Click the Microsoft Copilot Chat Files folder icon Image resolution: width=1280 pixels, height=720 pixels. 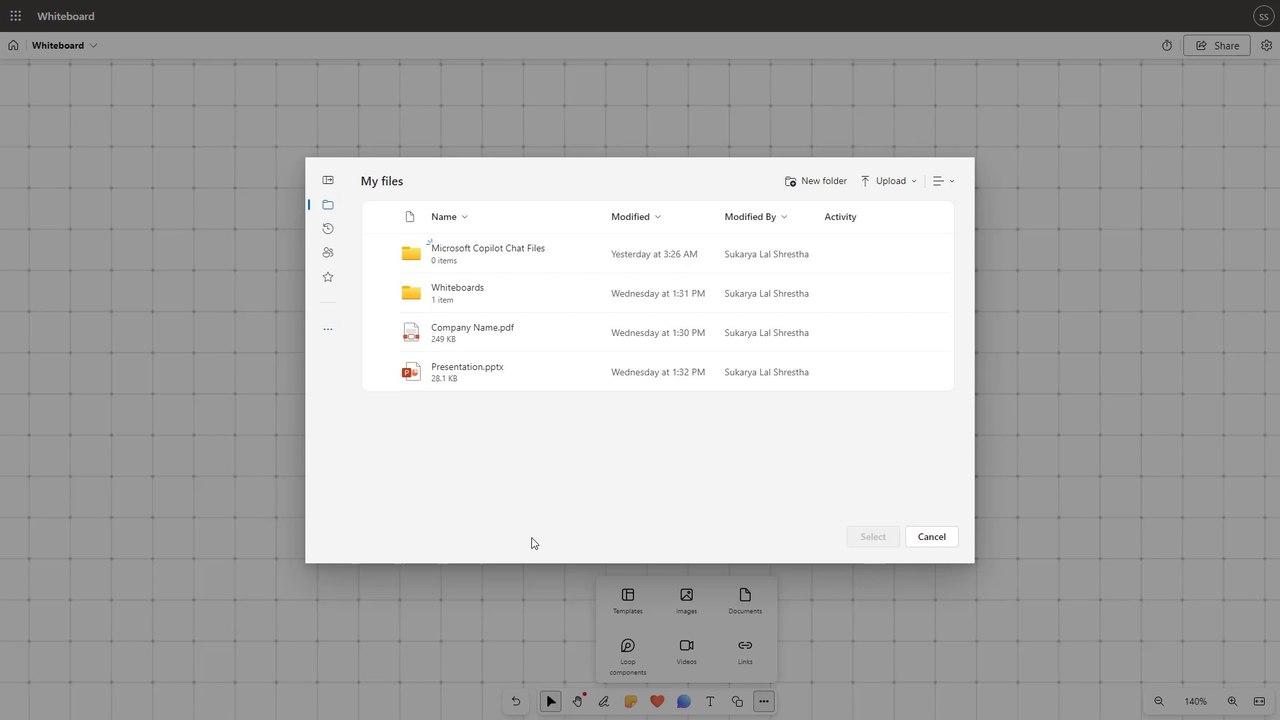pos(411,254)
